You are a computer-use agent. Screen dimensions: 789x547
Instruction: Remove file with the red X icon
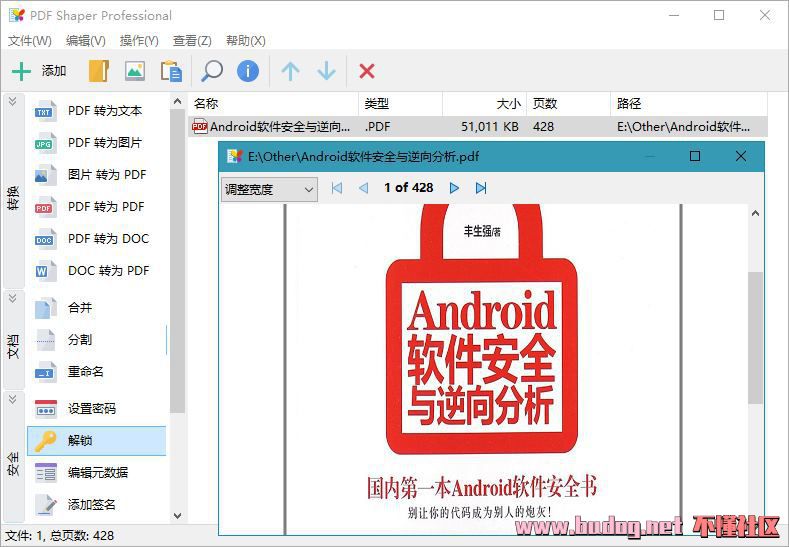coord(367,71)
